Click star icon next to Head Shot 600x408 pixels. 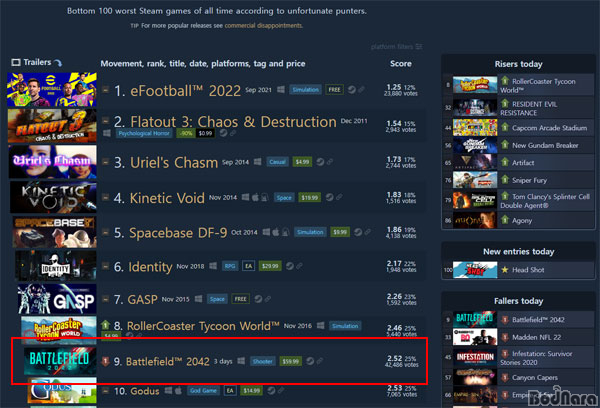pyautogui.click(x=505, y=270)
